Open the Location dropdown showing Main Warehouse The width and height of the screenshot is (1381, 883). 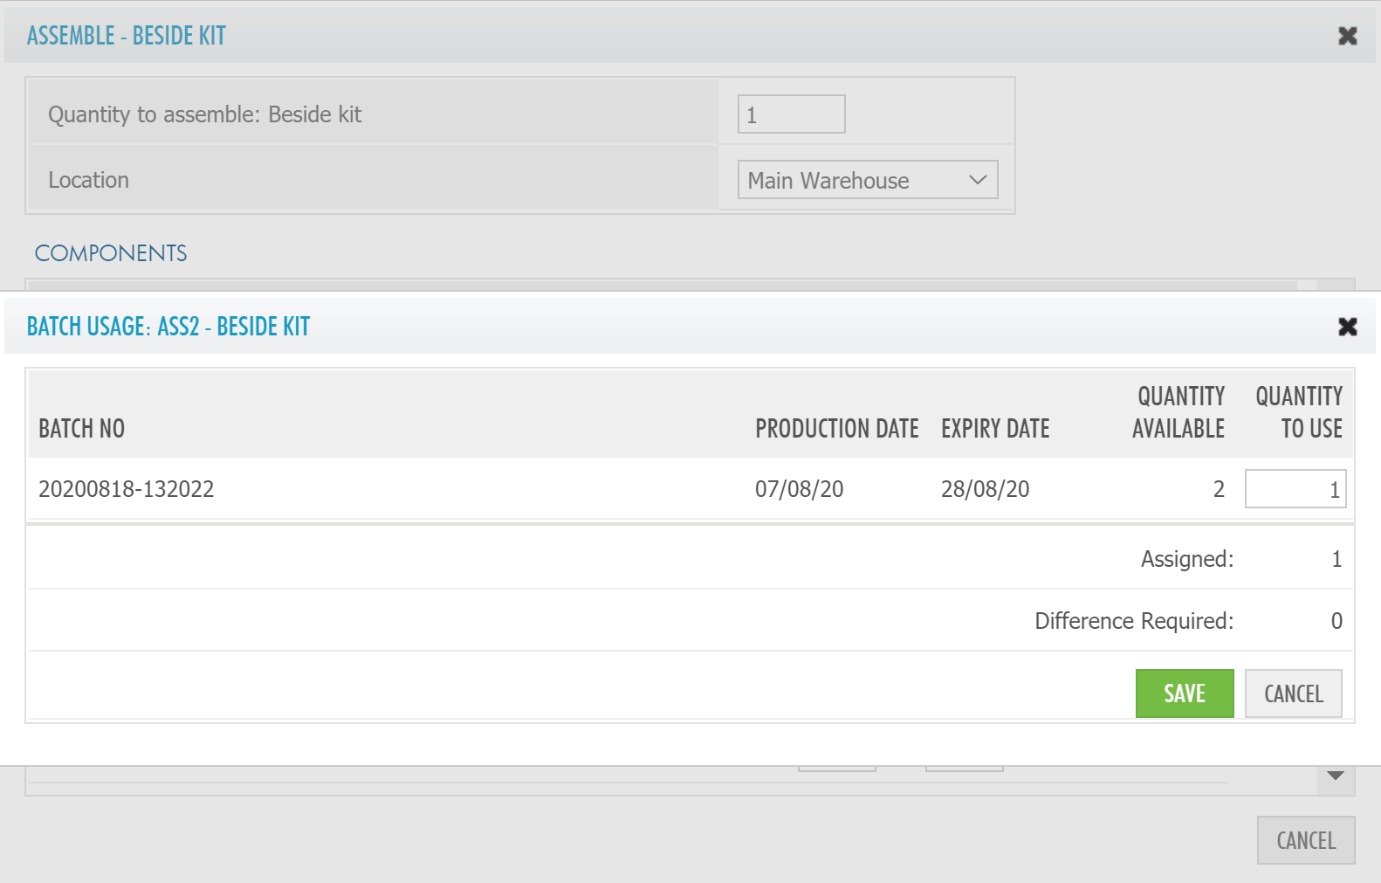click(x=867, y=180)
